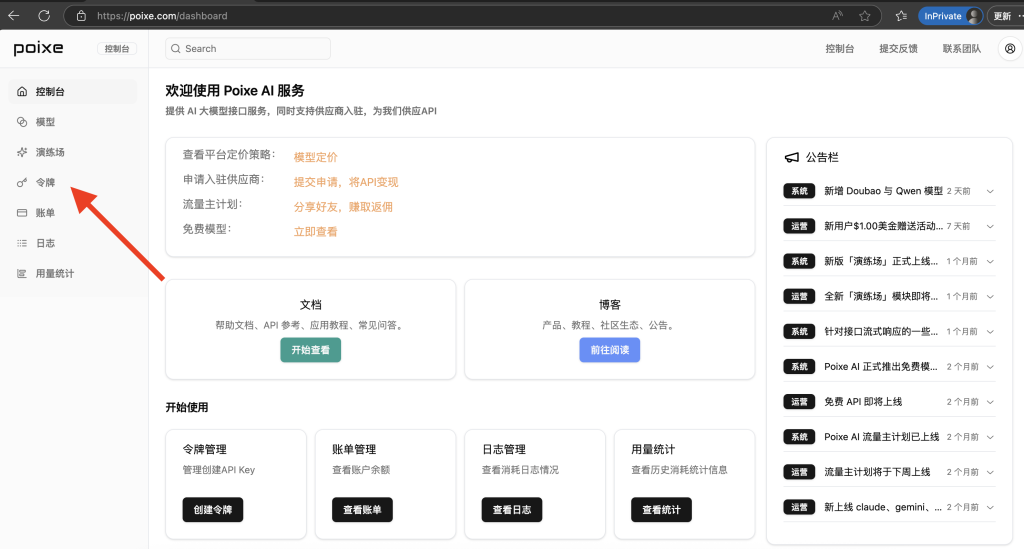Click the 账单 card icon
The width and height of the screenshot is (1024, 549).
tap(22, 213)
